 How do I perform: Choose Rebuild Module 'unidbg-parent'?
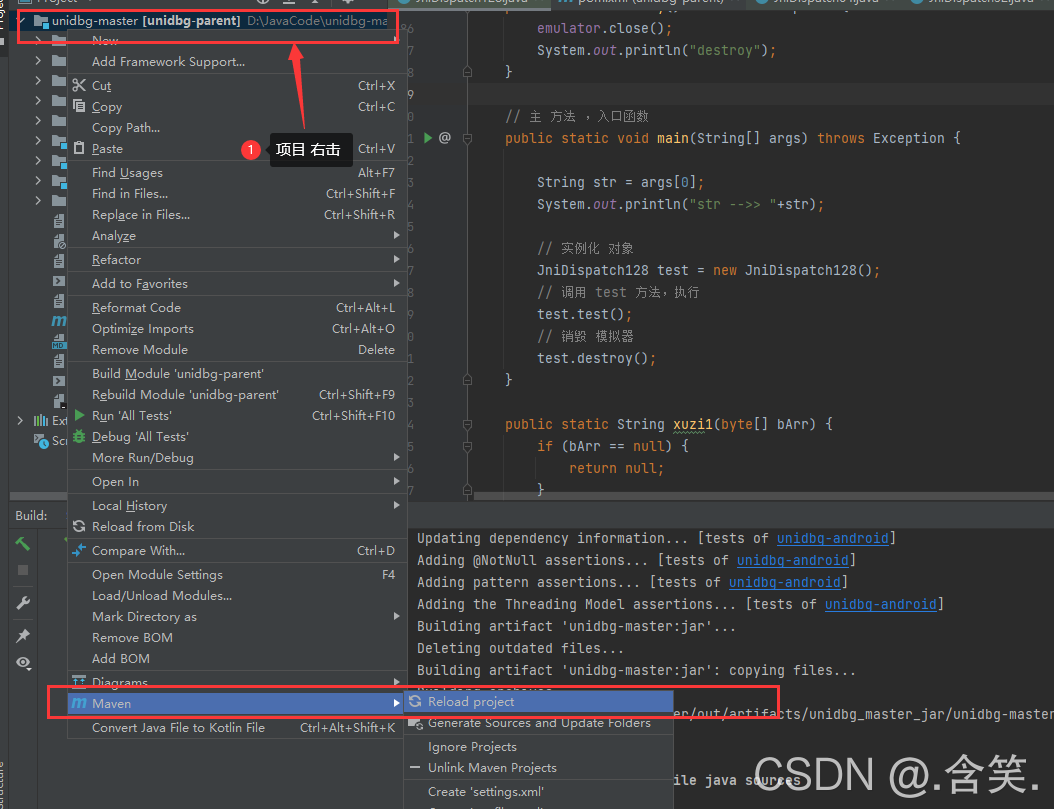pos(238,394)
